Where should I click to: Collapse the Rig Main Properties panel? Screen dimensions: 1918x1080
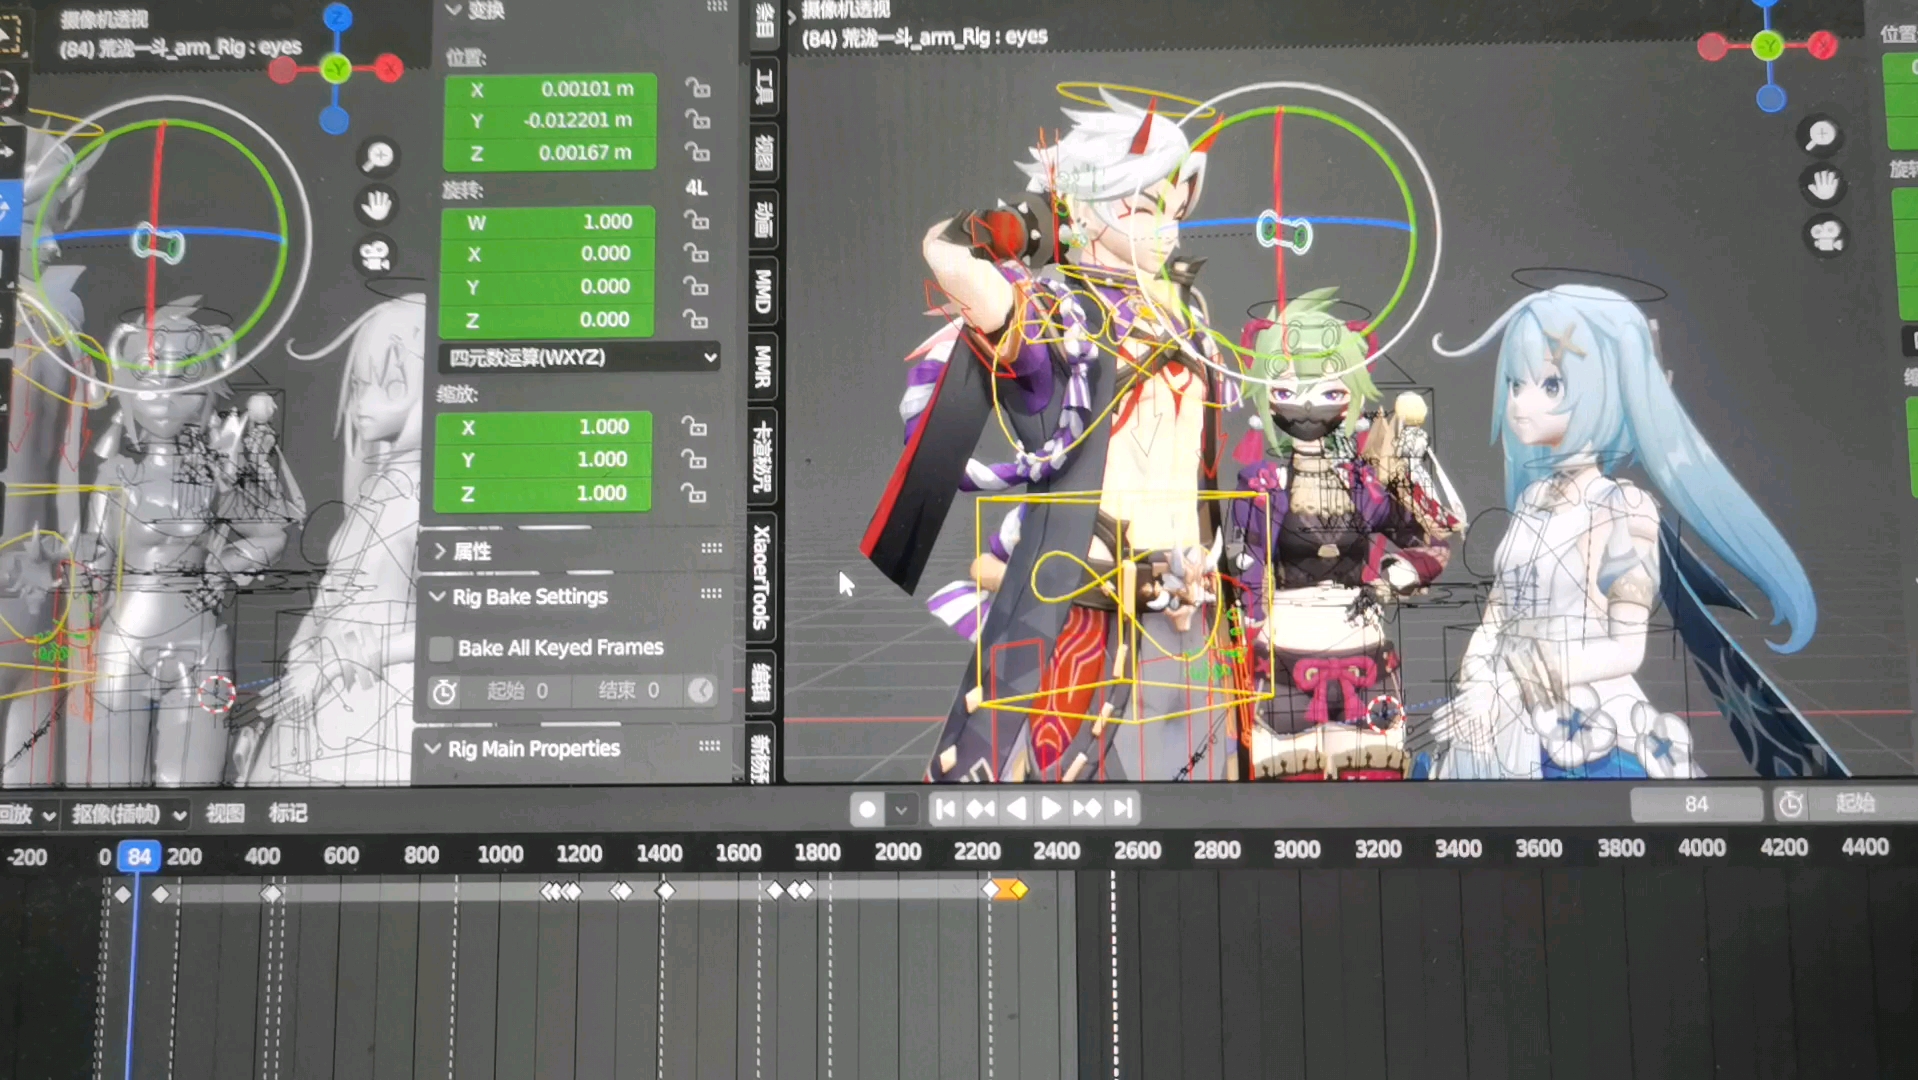433,748
